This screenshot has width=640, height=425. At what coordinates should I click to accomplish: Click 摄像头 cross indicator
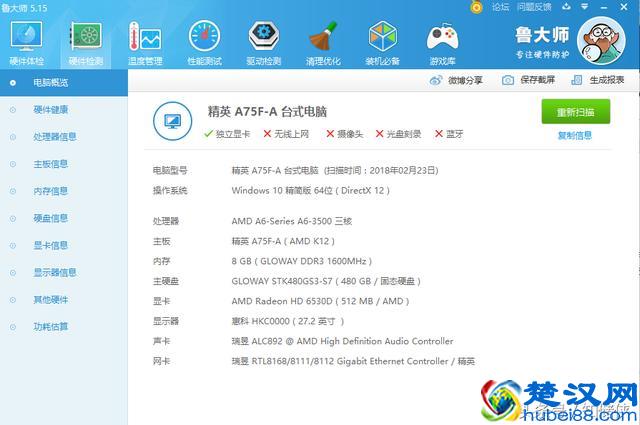(345, 134)
